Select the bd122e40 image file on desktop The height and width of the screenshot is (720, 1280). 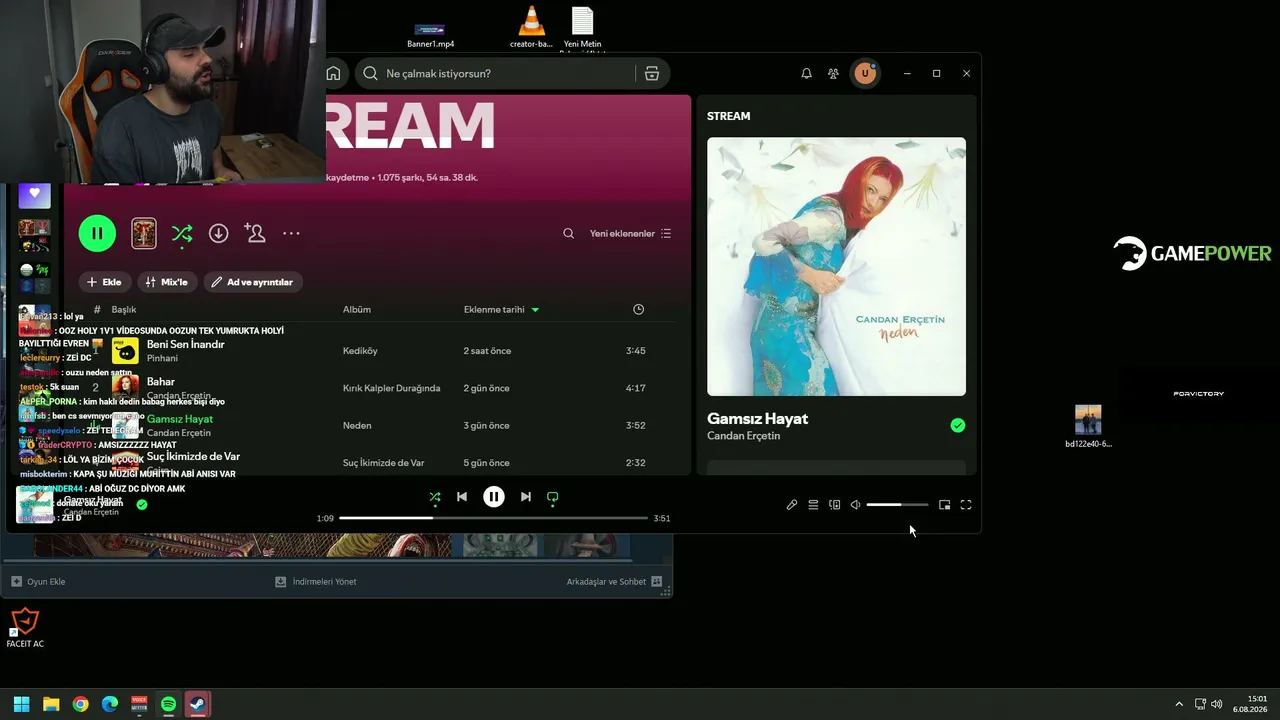pyautogui.click(x=1088, y=427)
